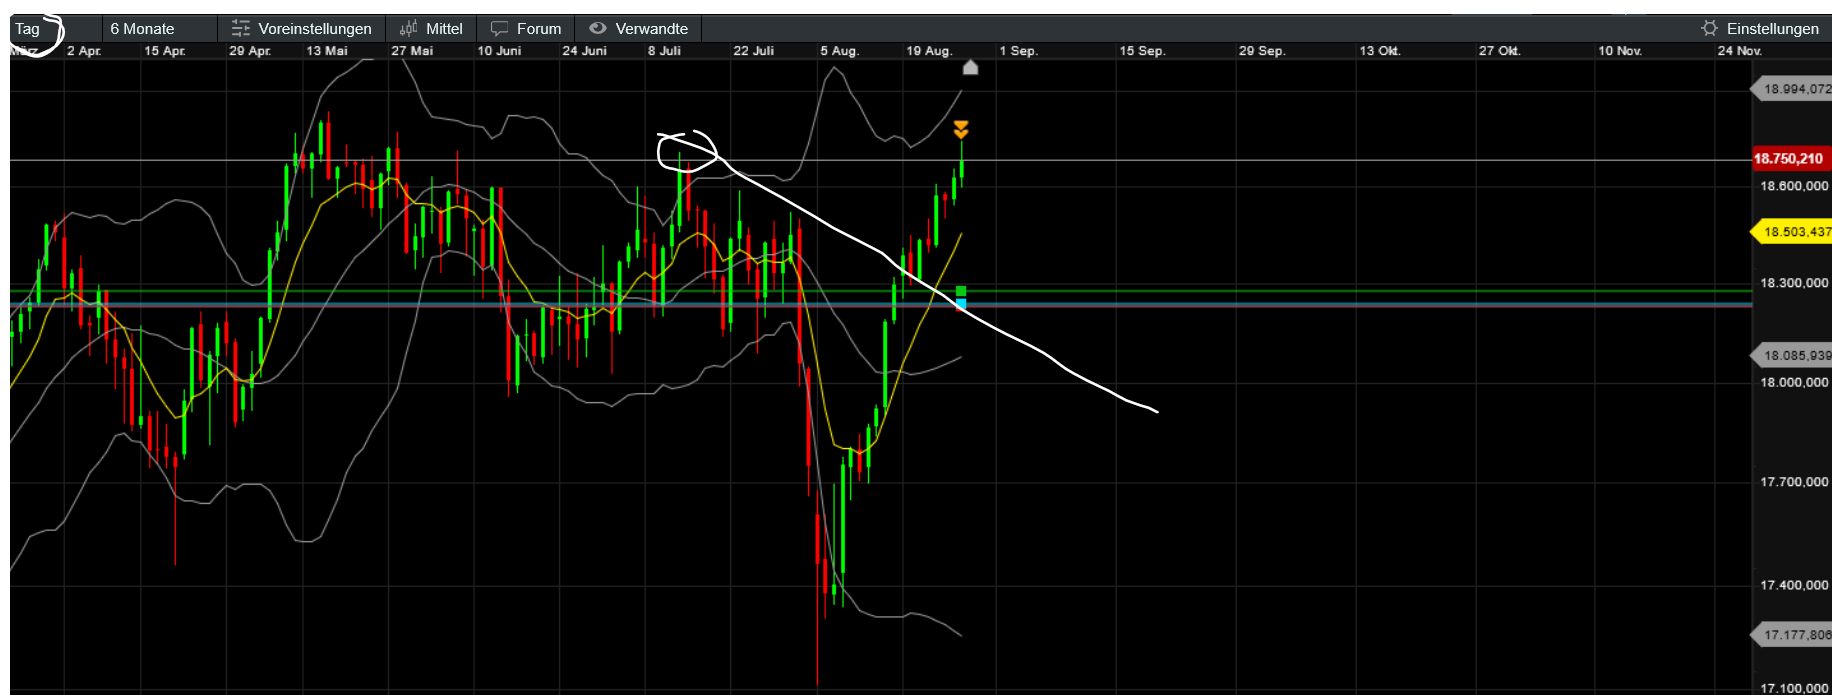
Task: Click the 29 Sep. date label
Action: 1262,51
